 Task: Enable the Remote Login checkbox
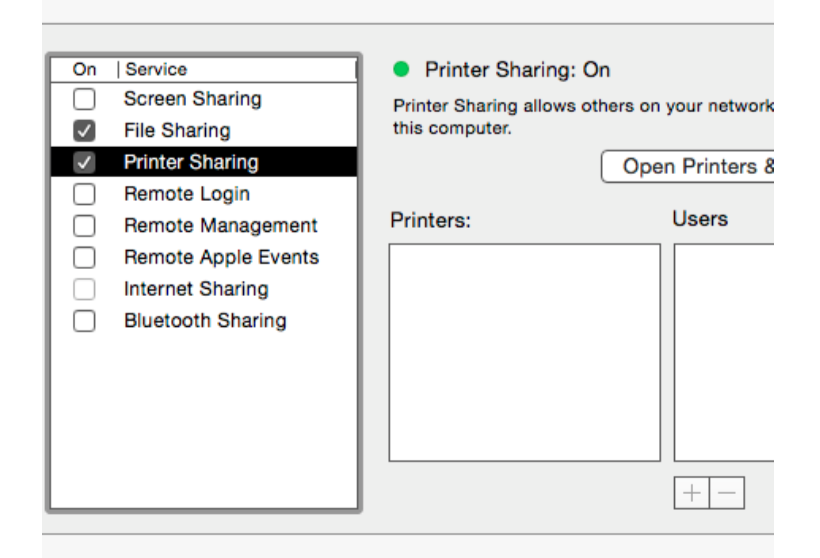tap(84, 194)
